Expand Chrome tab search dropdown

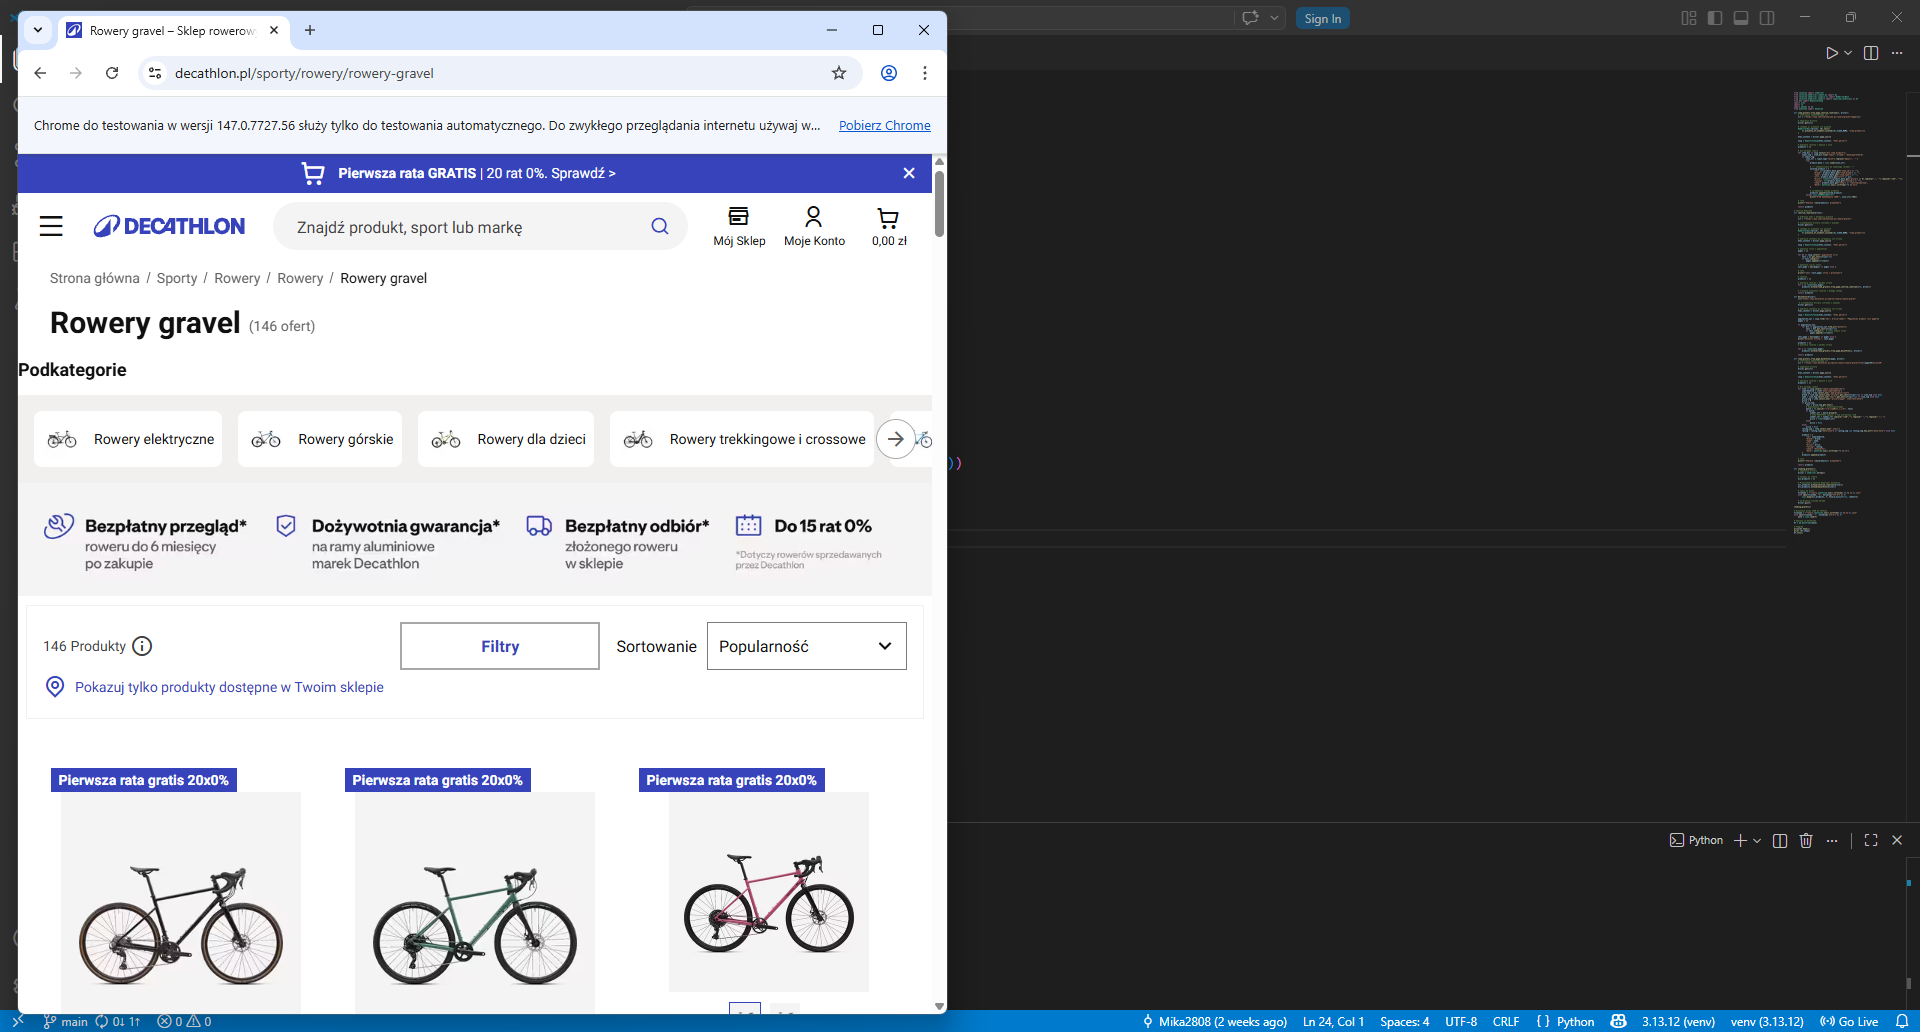pyautogui.click(x=38, y=30)
